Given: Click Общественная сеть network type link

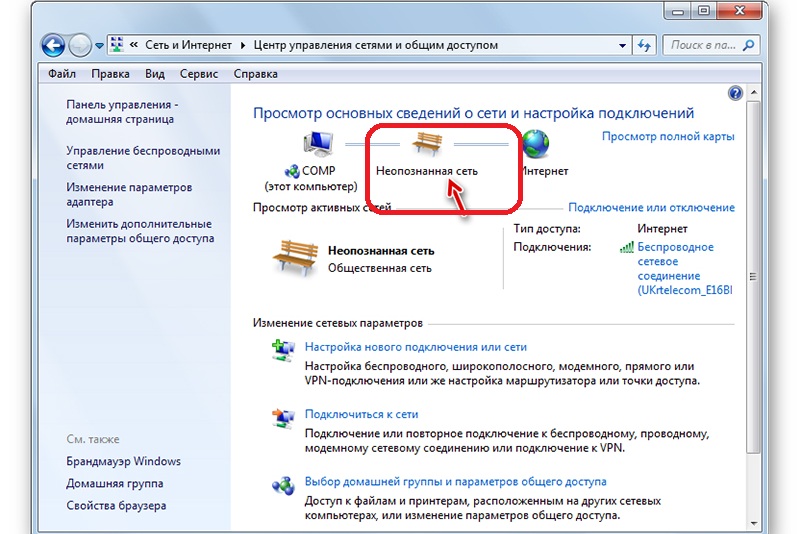Looking at the screenshot, I should coord(380,268).
